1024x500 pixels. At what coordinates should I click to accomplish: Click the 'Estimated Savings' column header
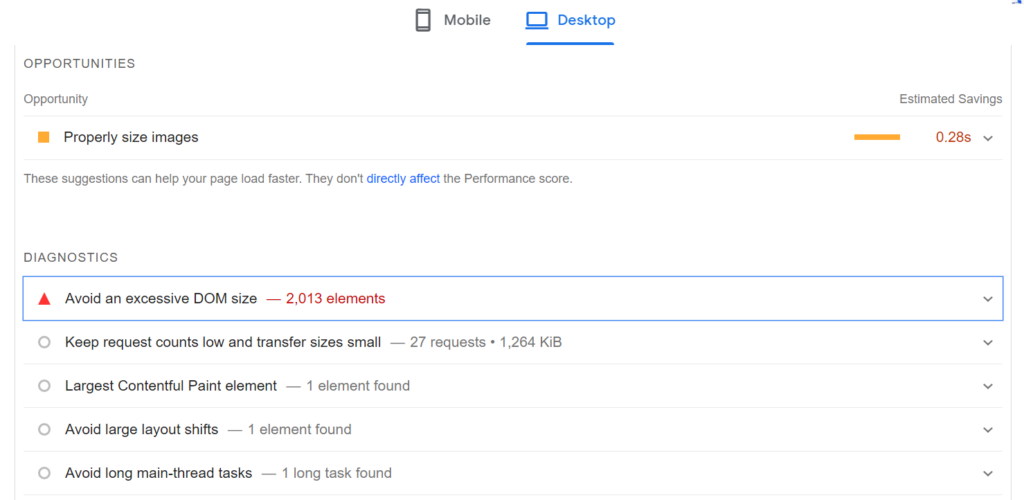[x=950, y=99]
